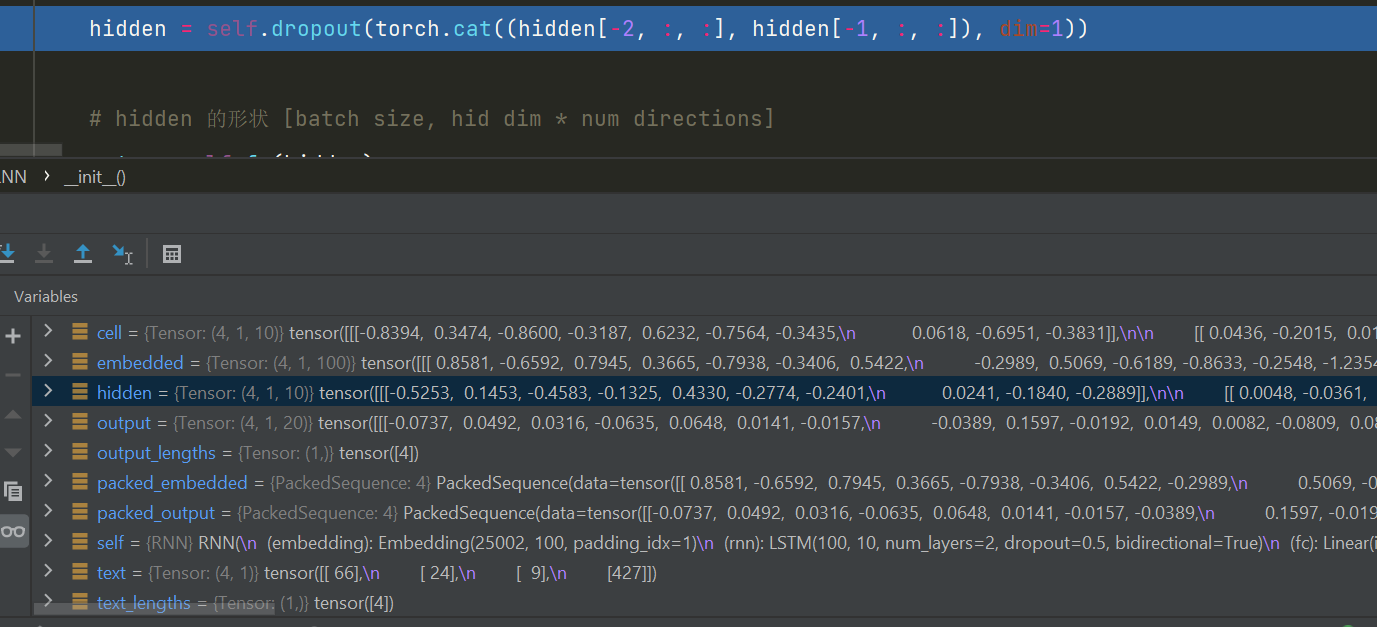Select the cell variable name
This screenshot has width=1377, height=627.
tap(109, 333)
